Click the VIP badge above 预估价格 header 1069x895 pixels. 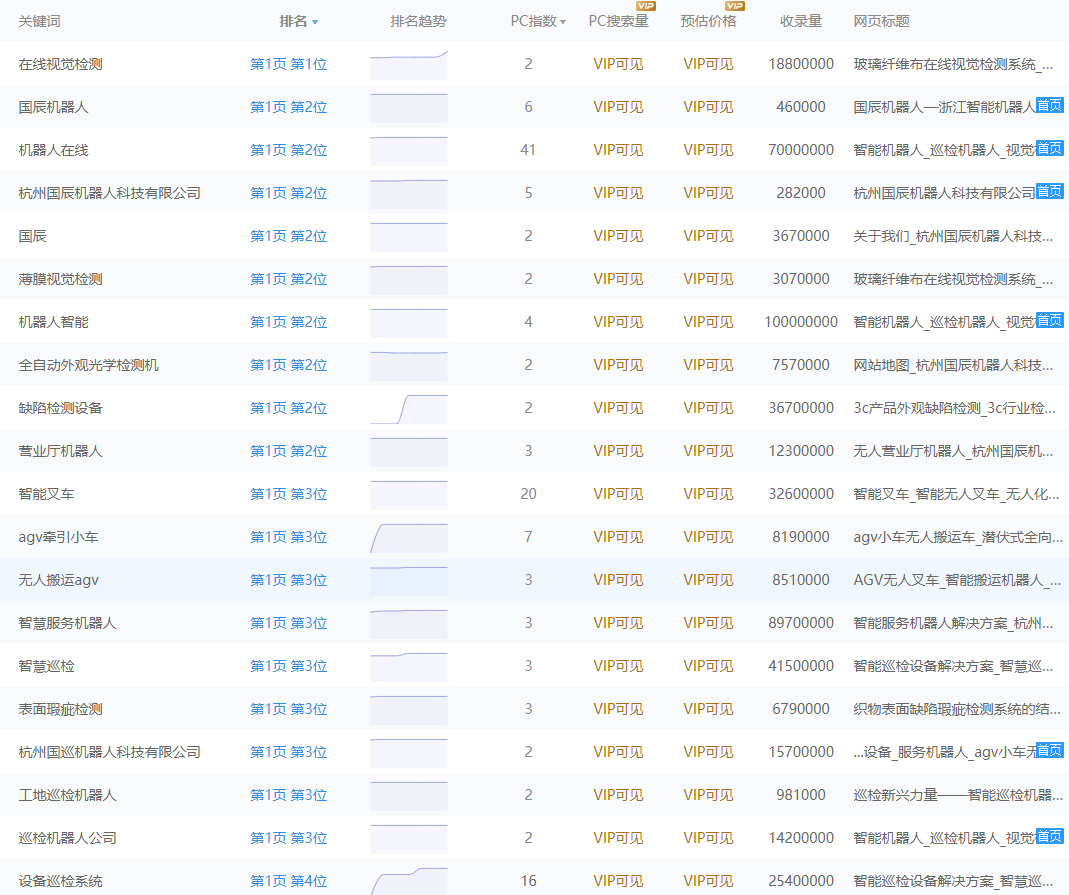(x=735, y=6)
